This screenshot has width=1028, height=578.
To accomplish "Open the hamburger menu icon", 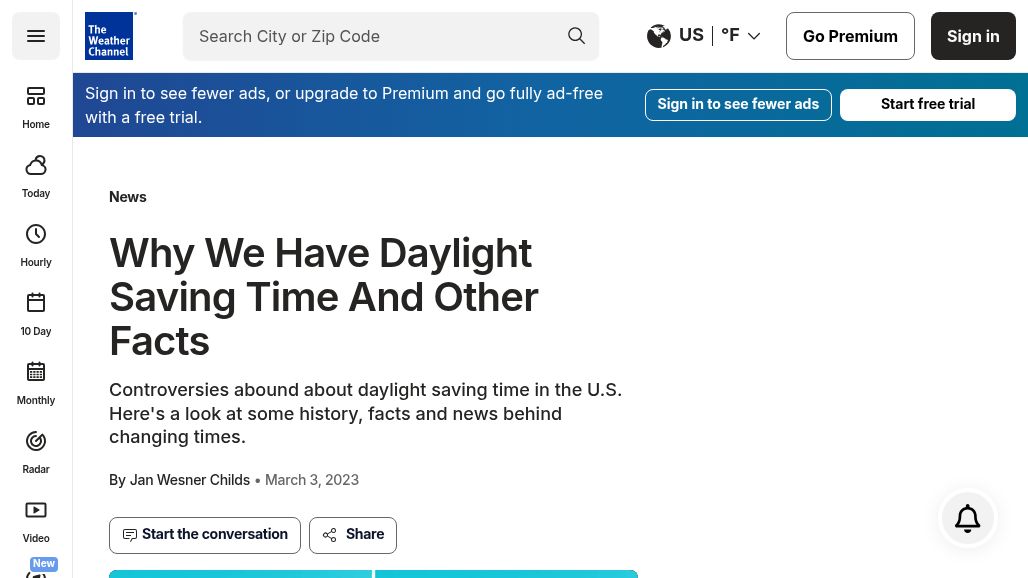I will point(36,36).
